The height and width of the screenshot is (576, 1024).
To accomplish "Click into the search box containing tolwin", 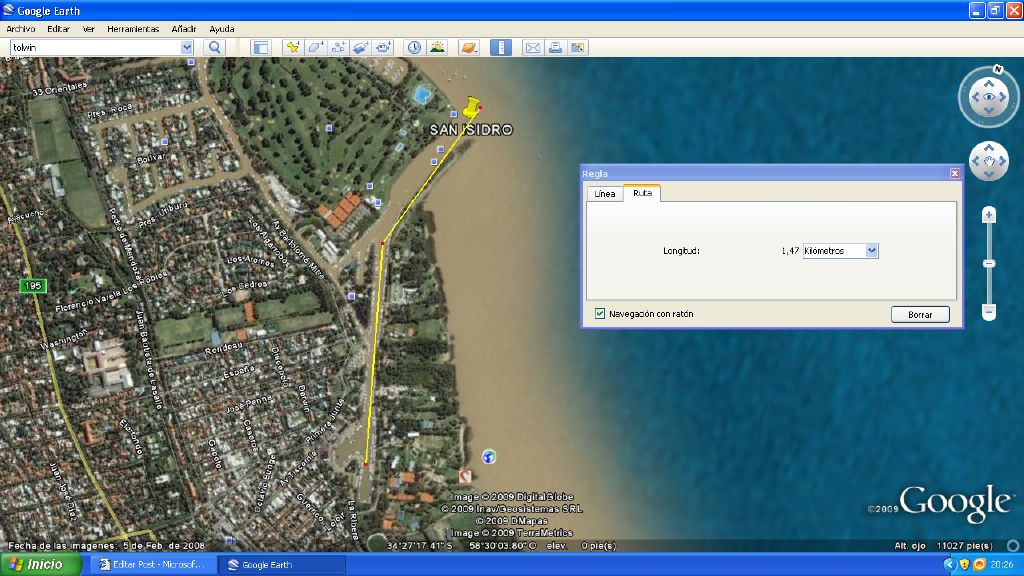I will tap(95, 47).
